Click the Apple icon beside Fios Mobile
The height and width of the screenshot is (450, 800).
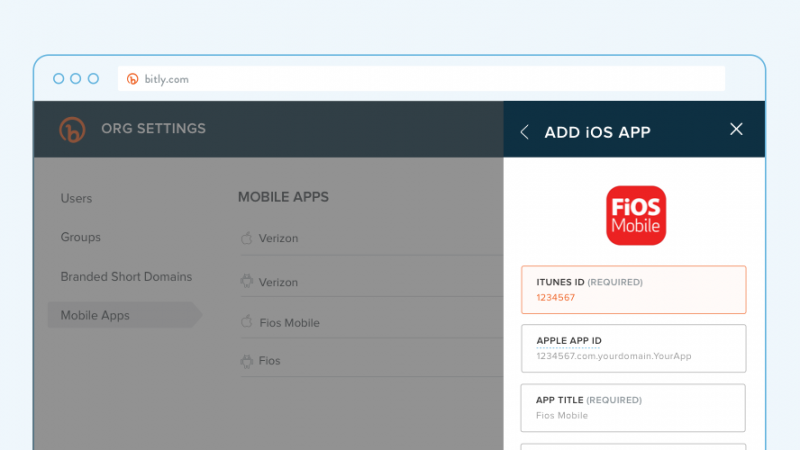point(246,321)
